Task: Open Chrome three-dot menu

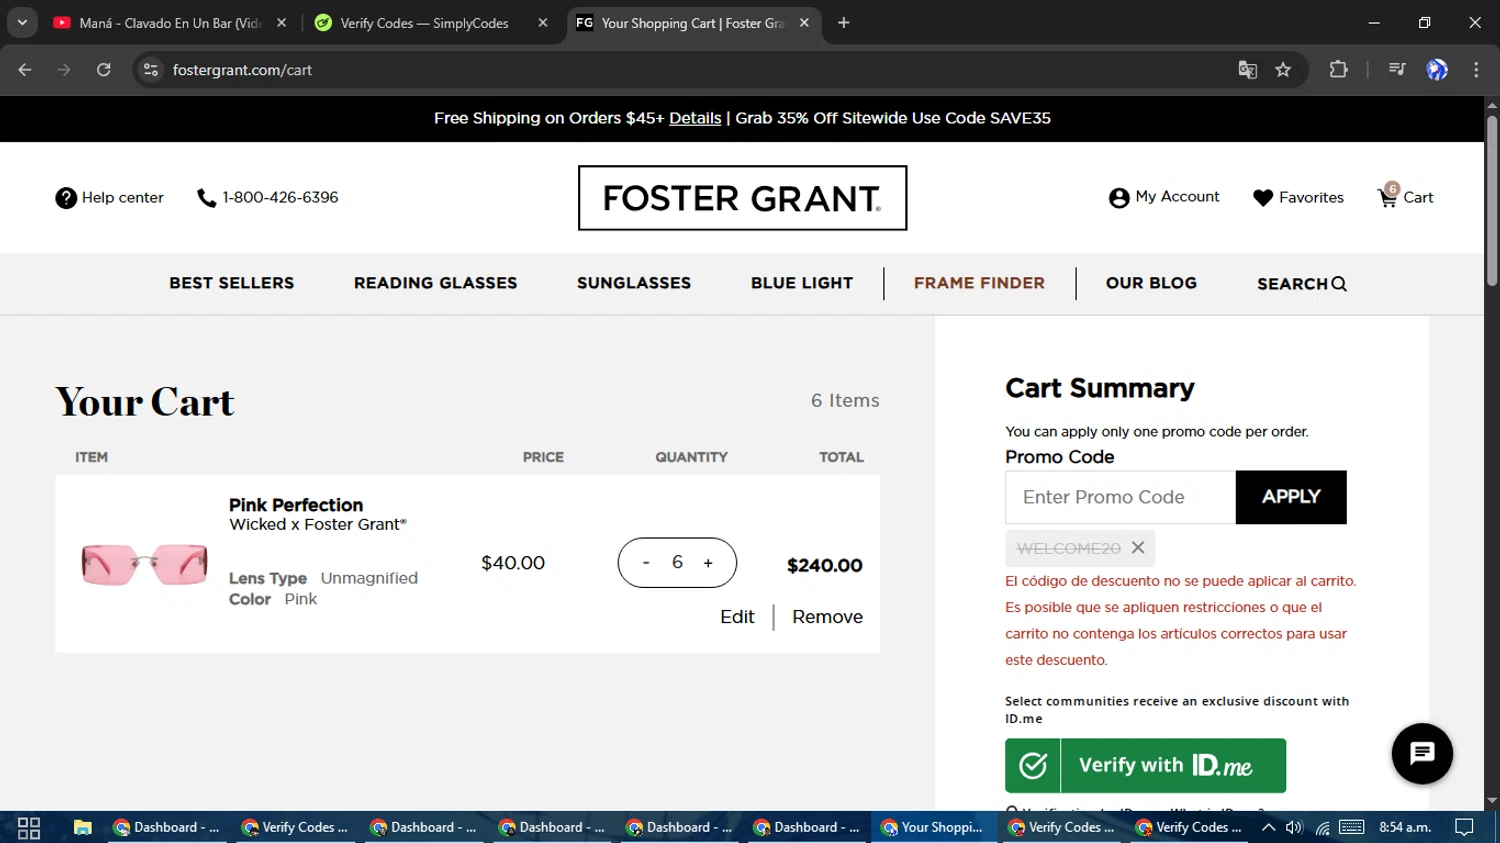Action: point(1476,69)
